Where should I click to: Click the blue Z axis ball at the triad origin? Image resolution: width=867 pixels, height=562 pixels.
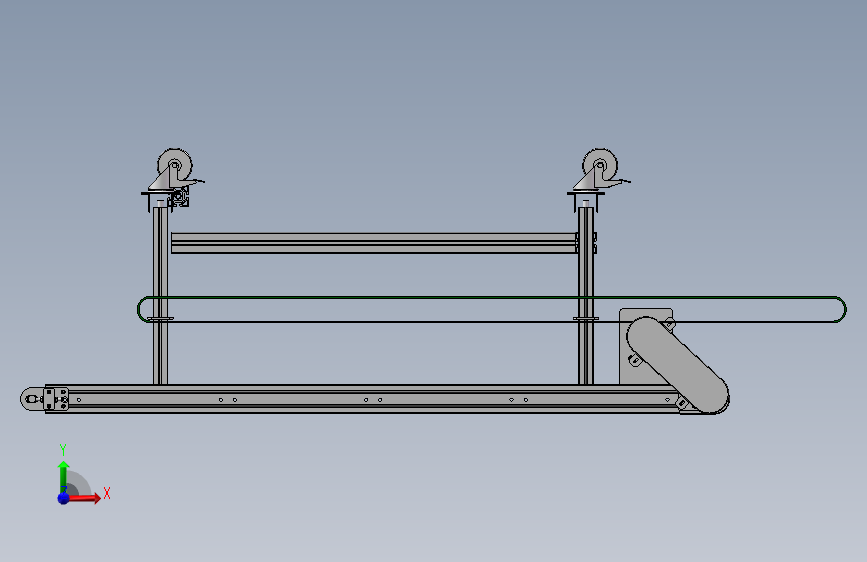click(x=64, y=498)
